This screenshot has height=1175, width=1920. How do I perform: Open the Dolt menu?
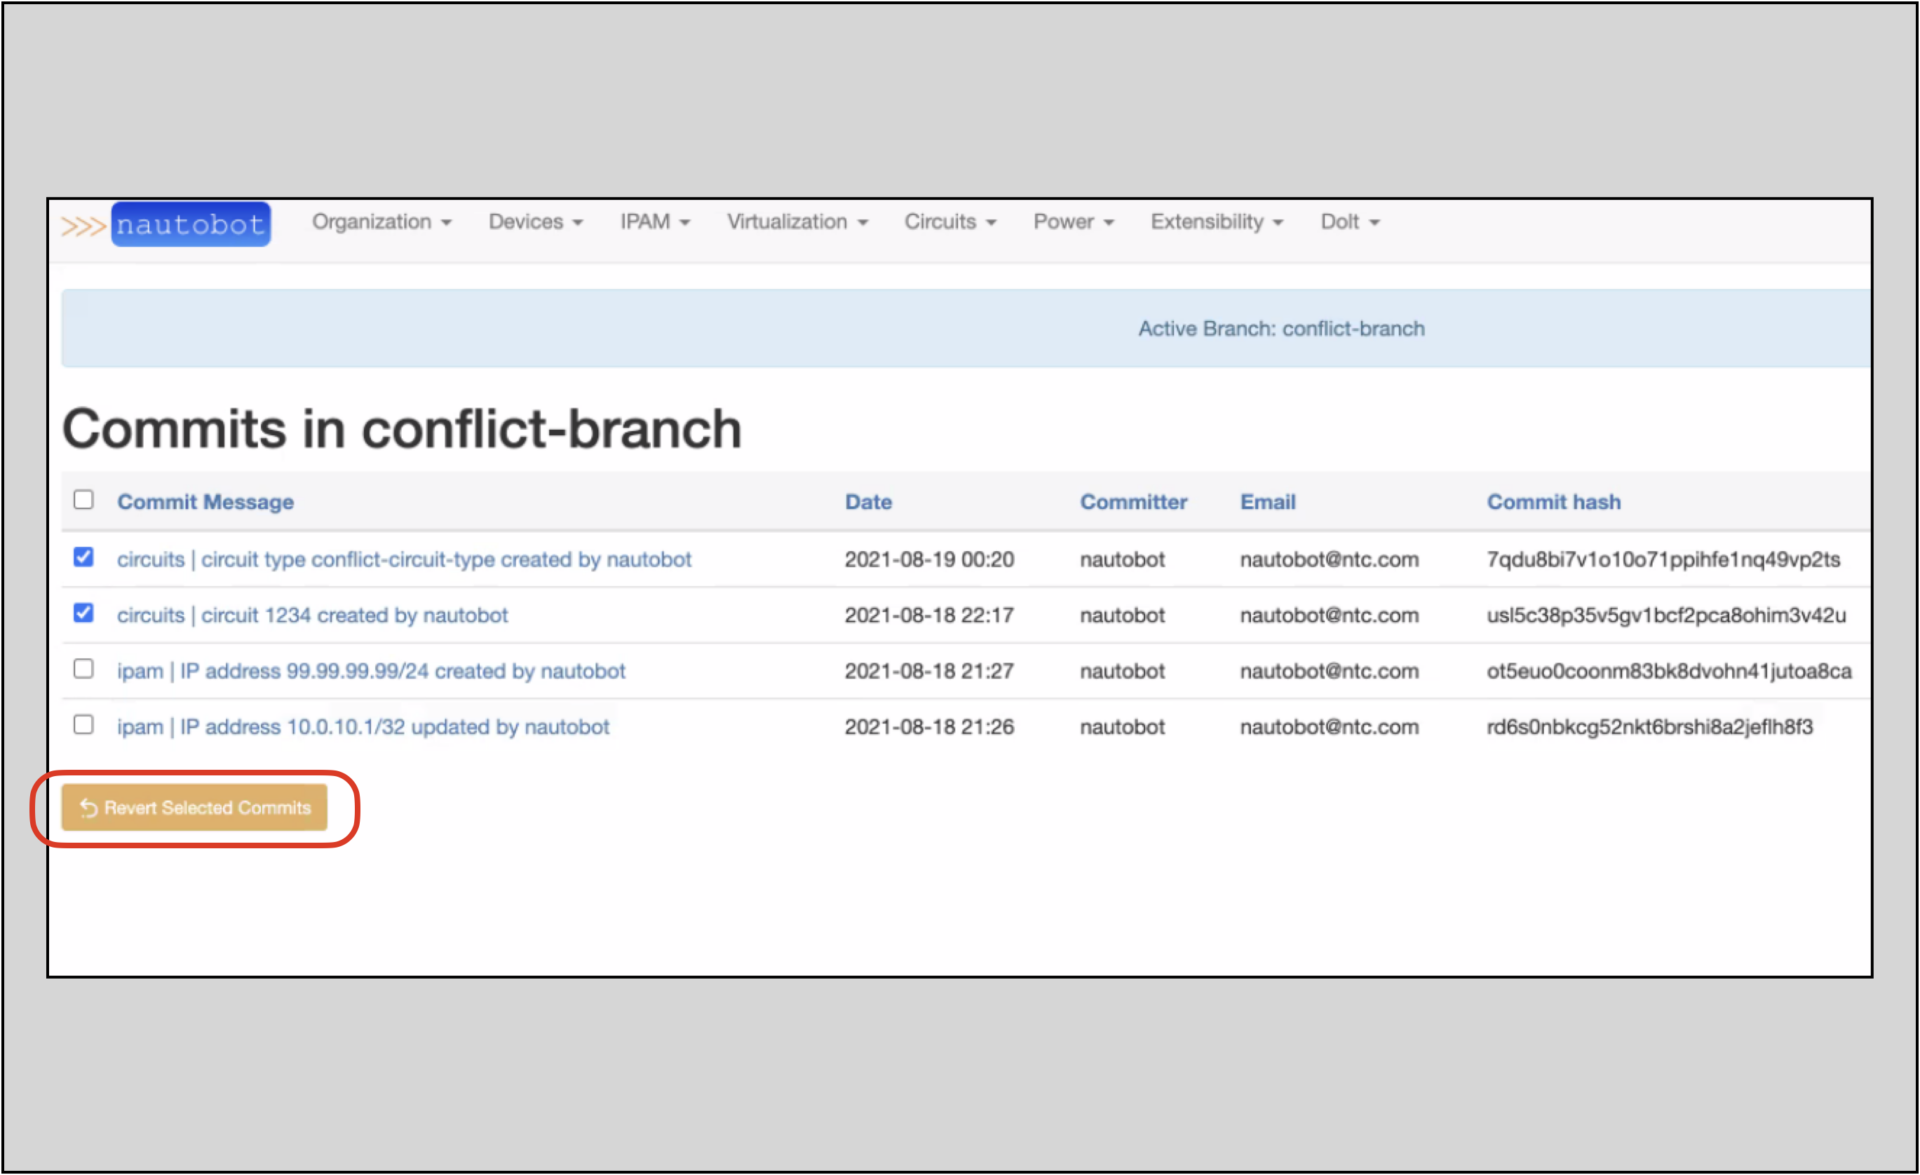[x=1349, y=222]
